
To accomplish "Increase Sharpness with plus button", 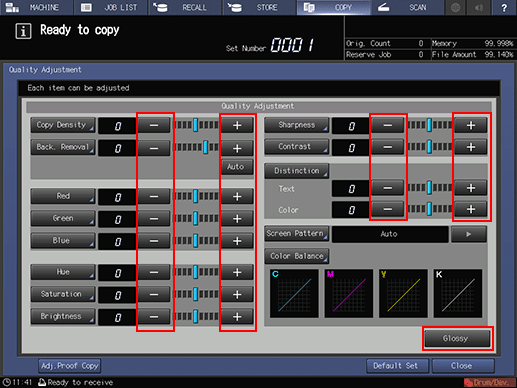I will [471, 125].
